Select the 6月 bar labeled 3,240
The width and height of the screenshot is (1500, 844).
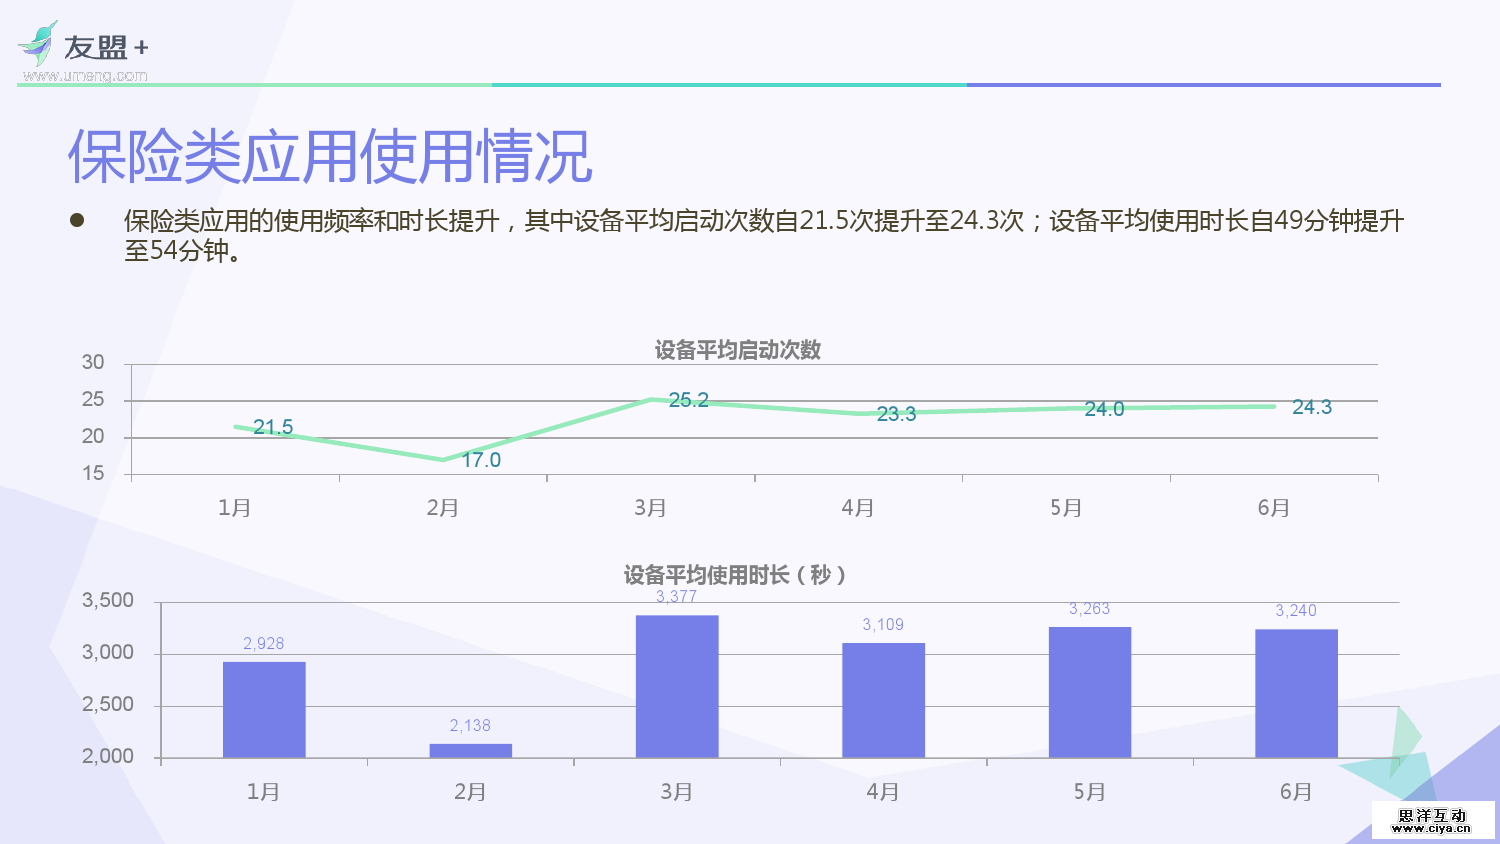point(1295,692)
